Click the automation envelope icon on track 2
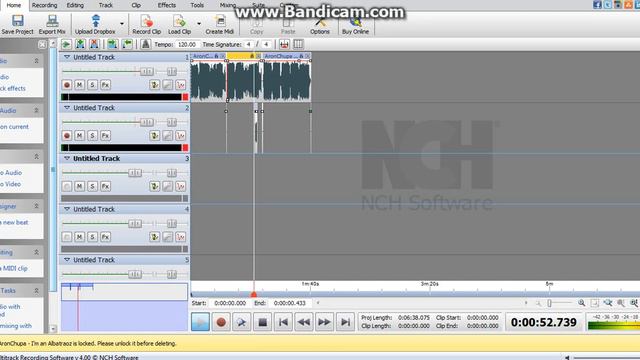This screenshot has height=360, width=640. pos(180,136)
